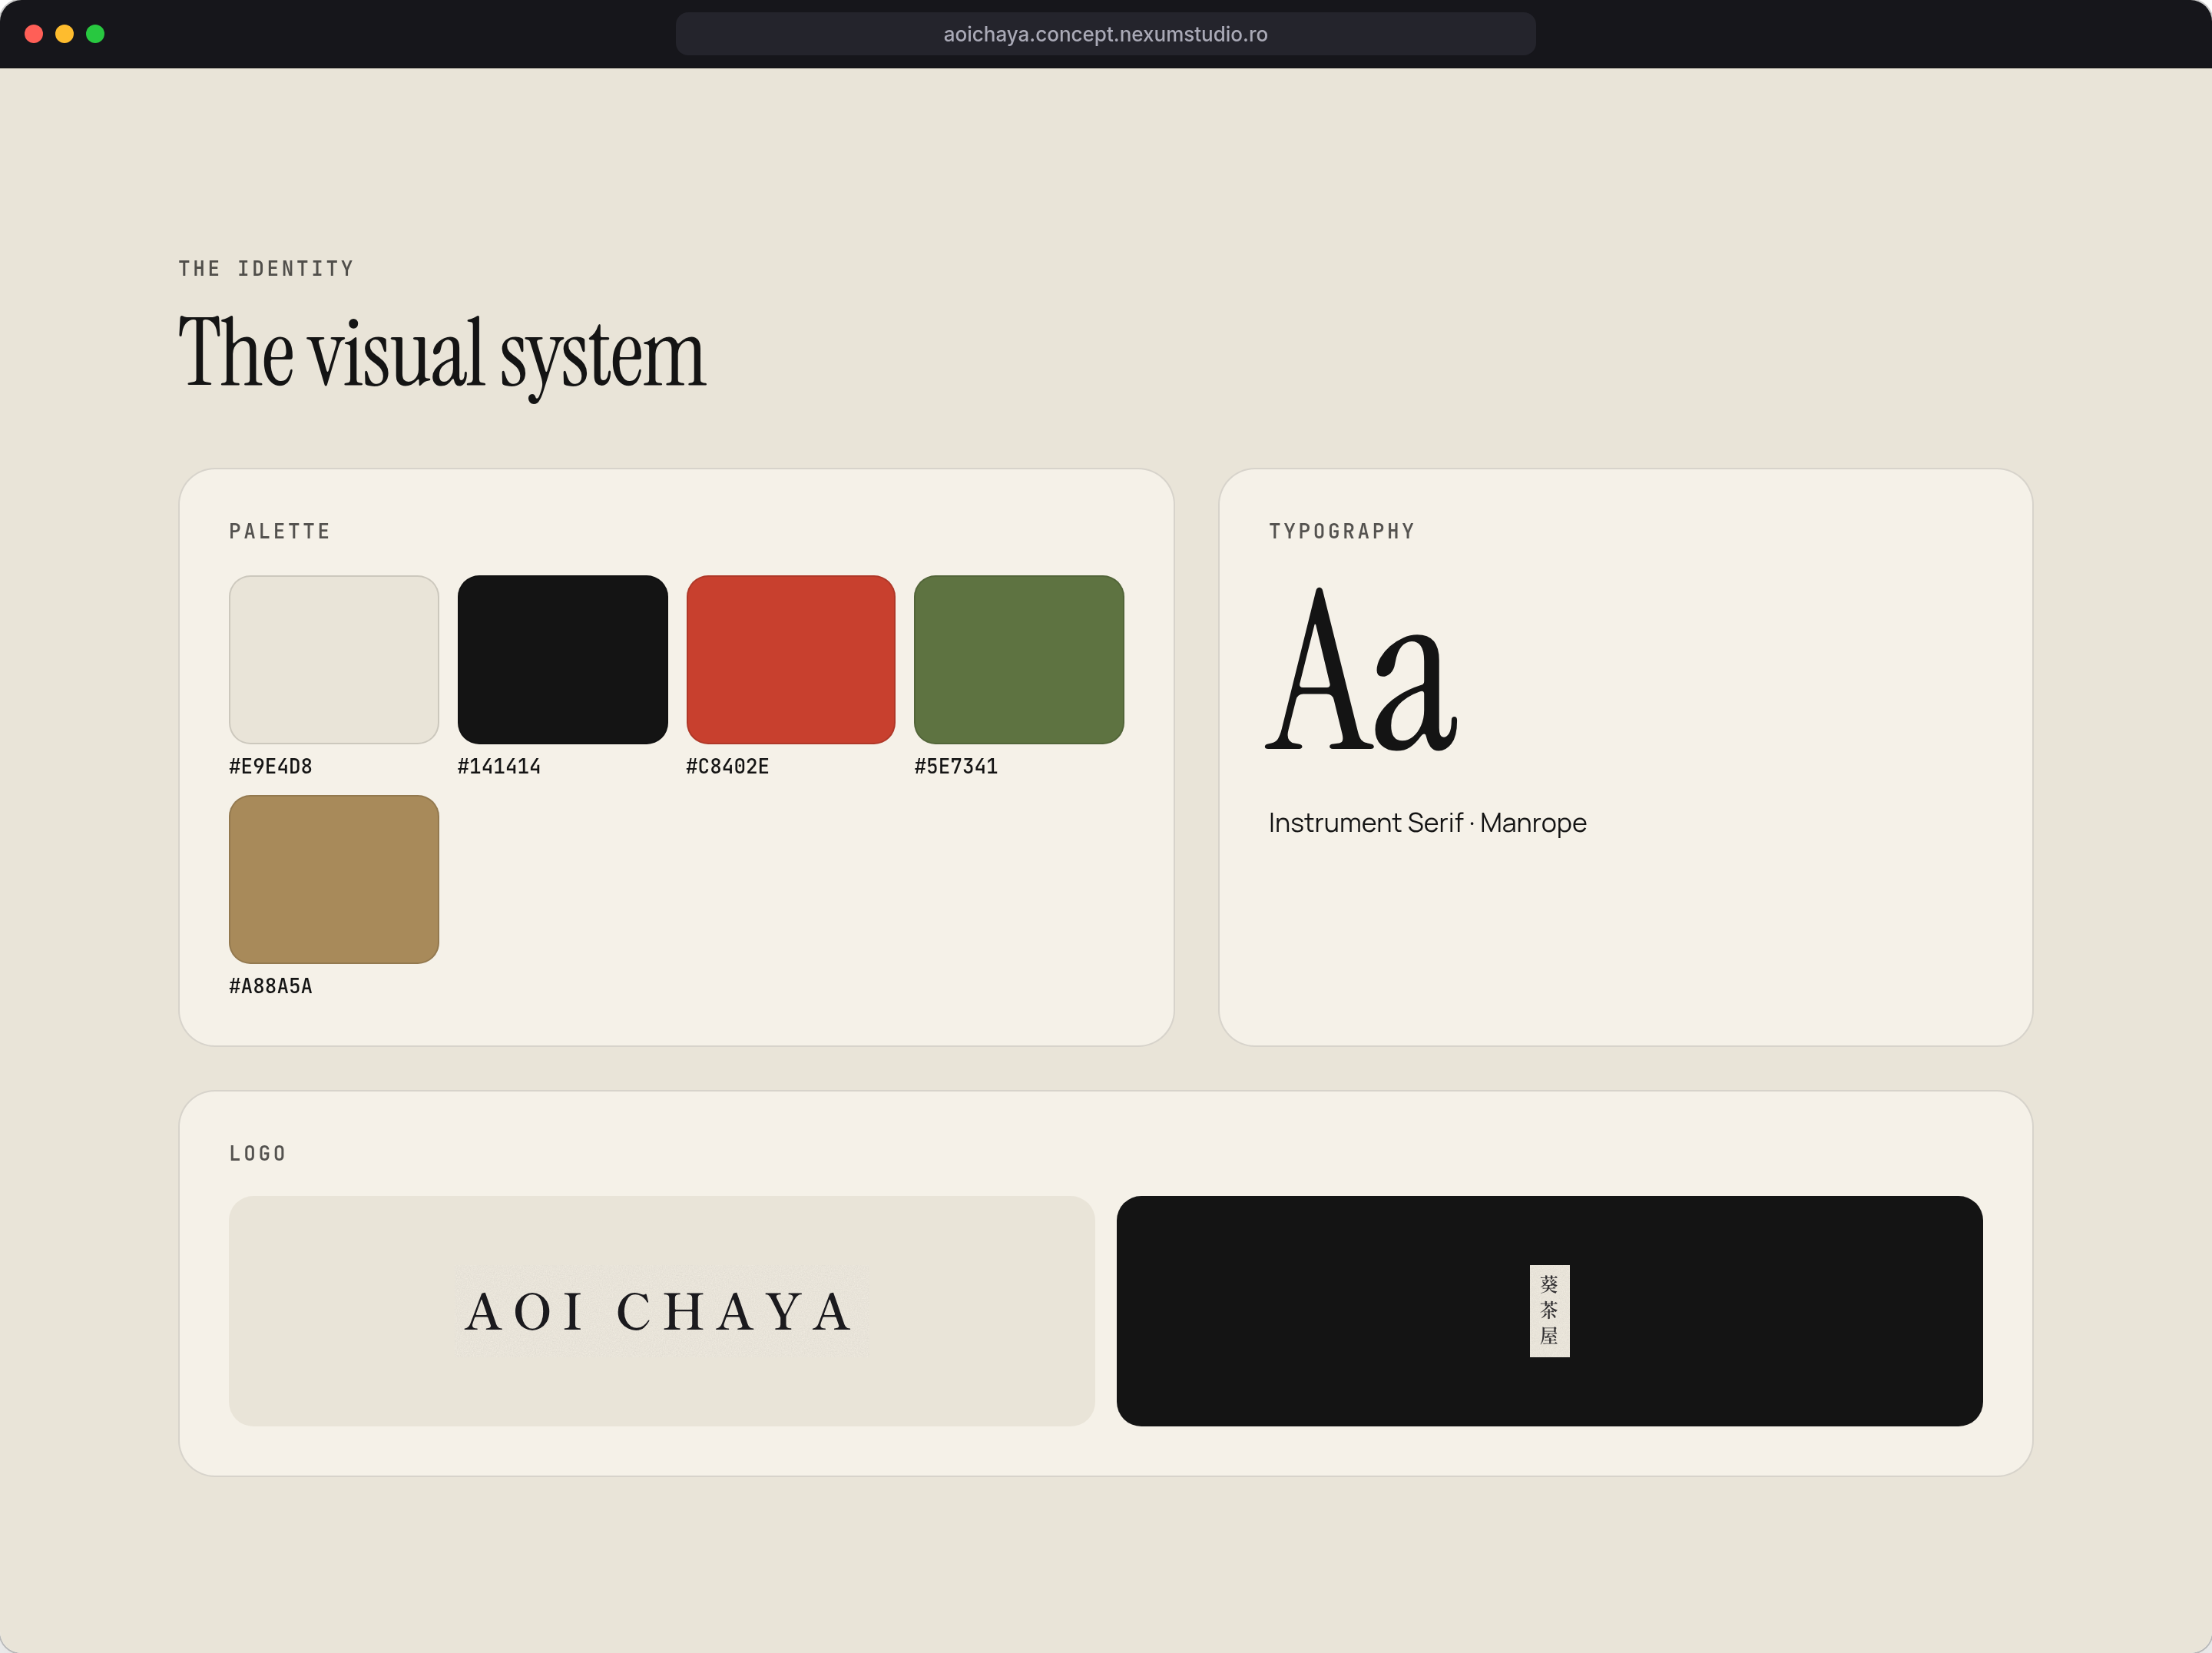Click the tan #A88A5A color swatch
Viewport: 2212px width, 1653px height.
[x=334, y=879]
